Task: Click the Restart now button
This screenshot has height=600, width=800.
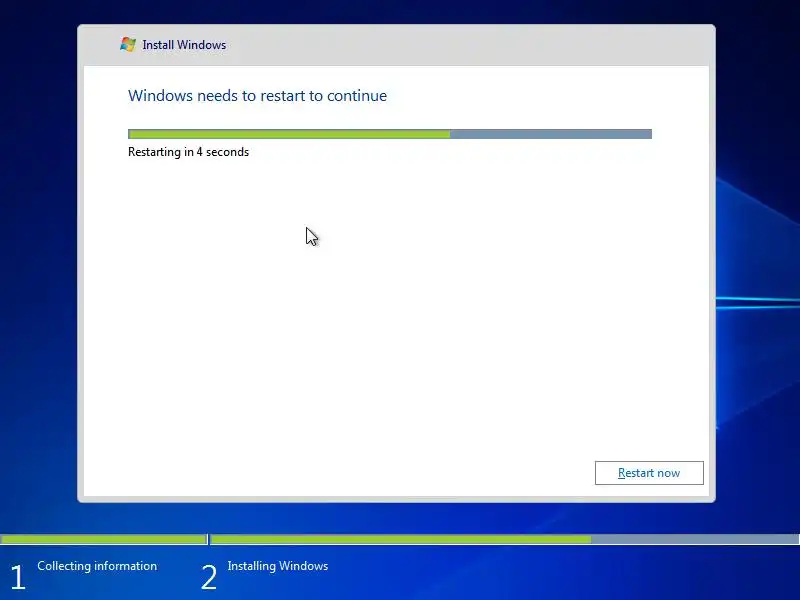Action: (649, 473)
